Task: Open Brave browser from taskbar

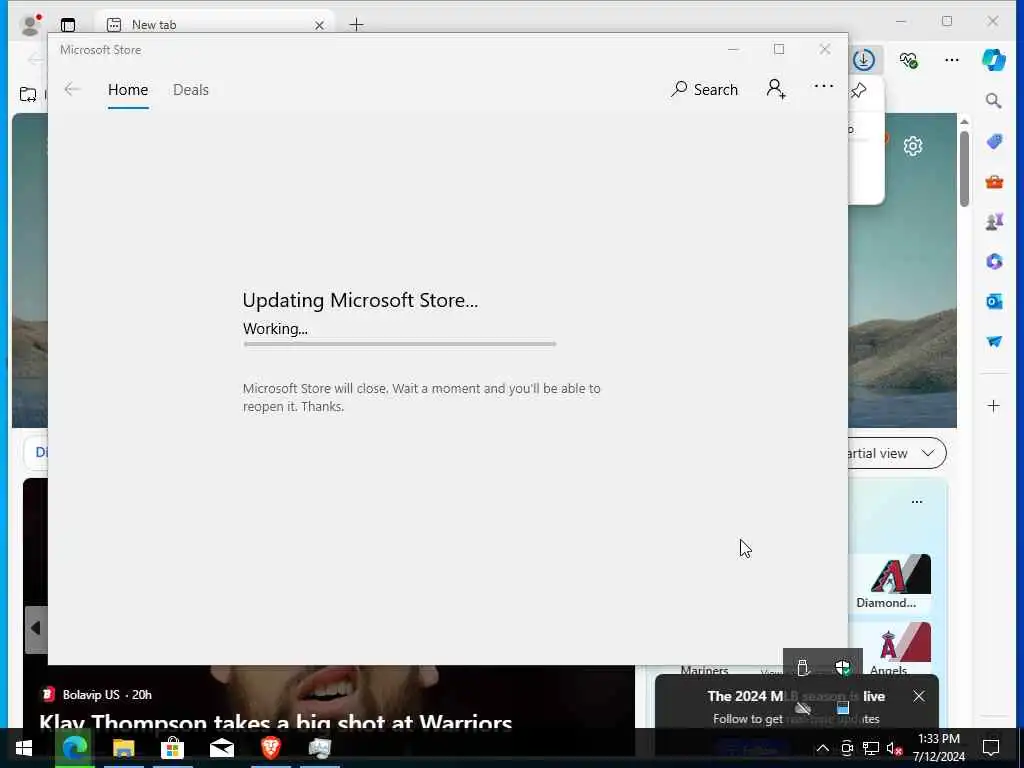Action: (x=271, y=748)
